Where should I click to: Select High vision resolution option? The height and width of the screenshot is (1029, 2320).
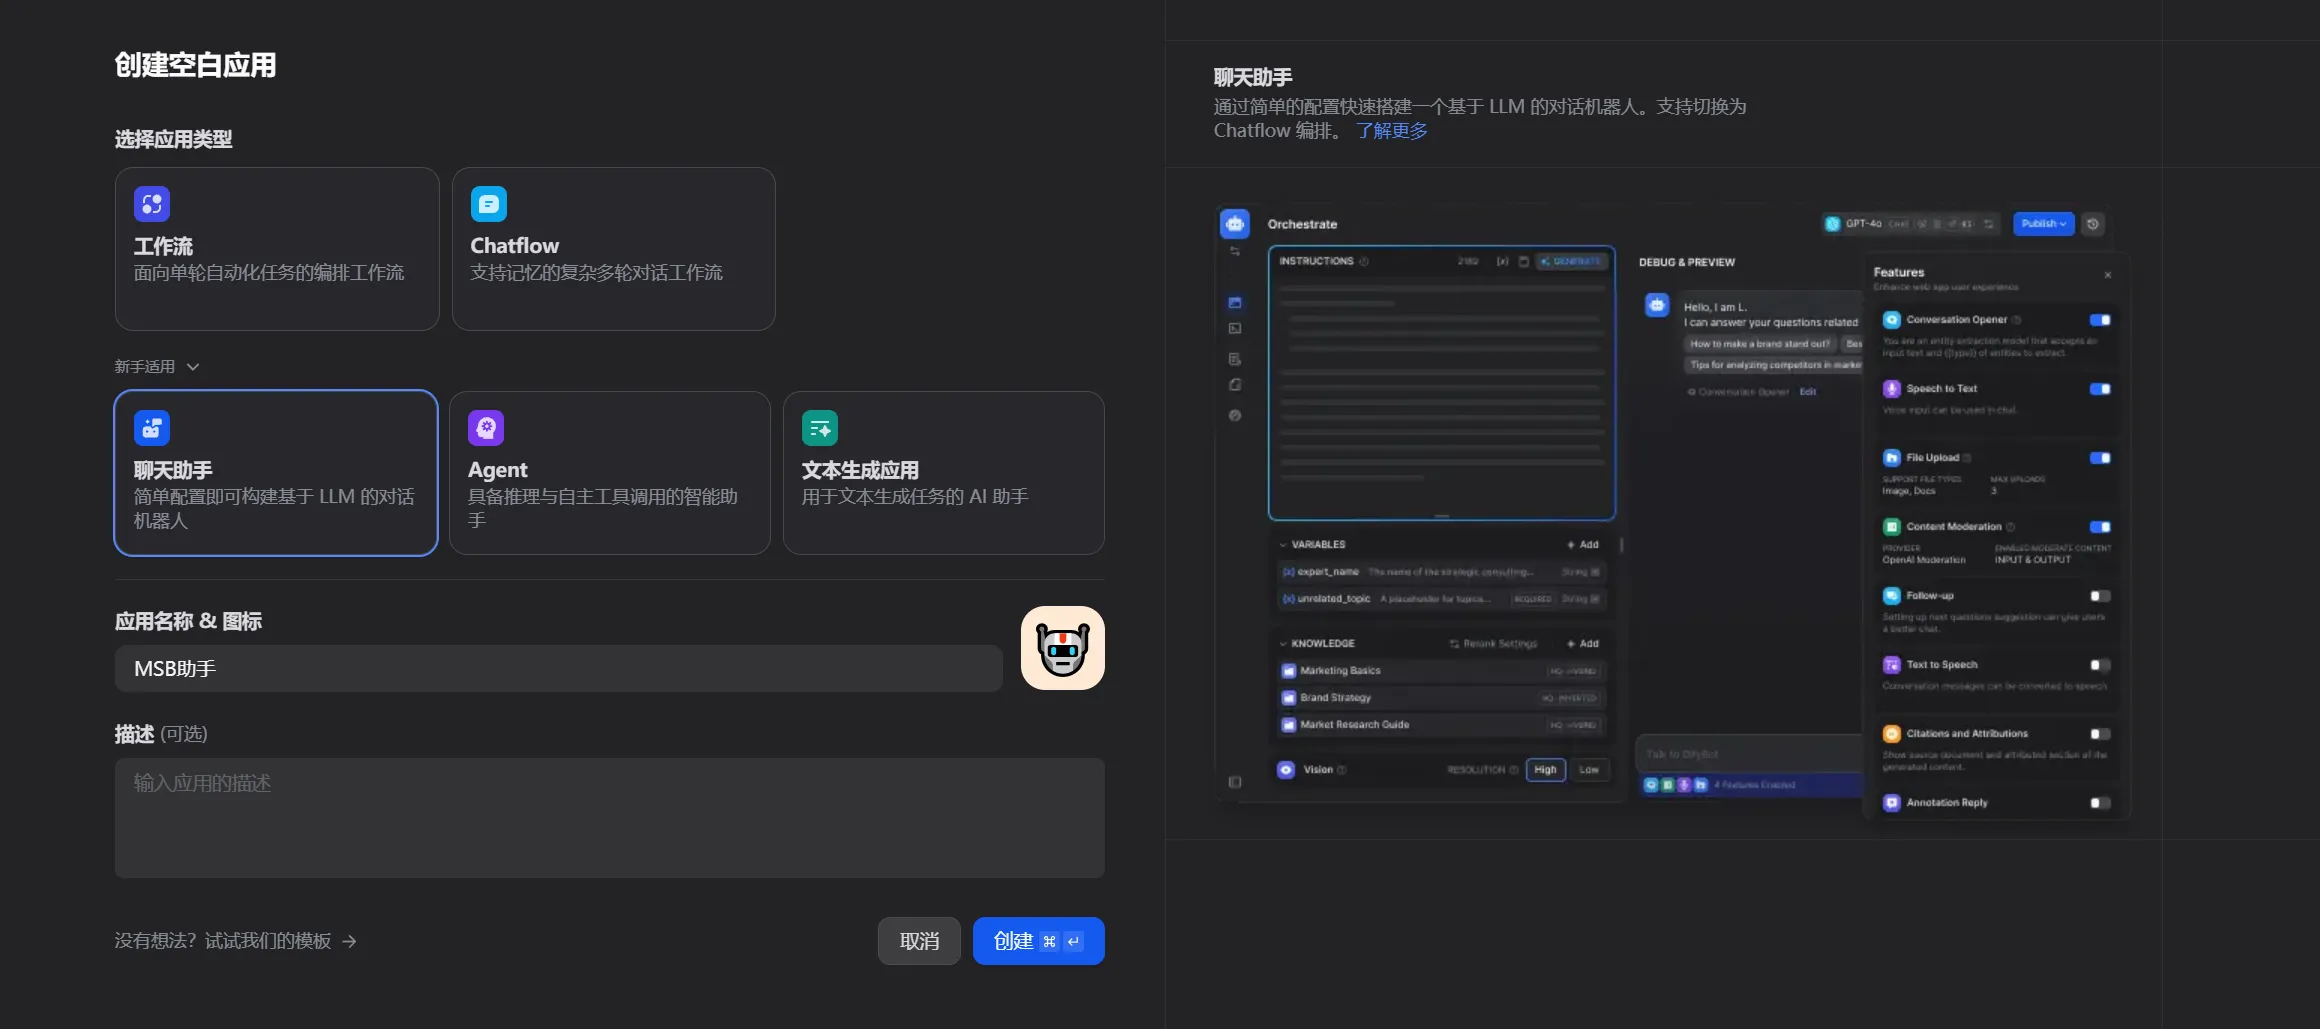(x=1545, y=770)
